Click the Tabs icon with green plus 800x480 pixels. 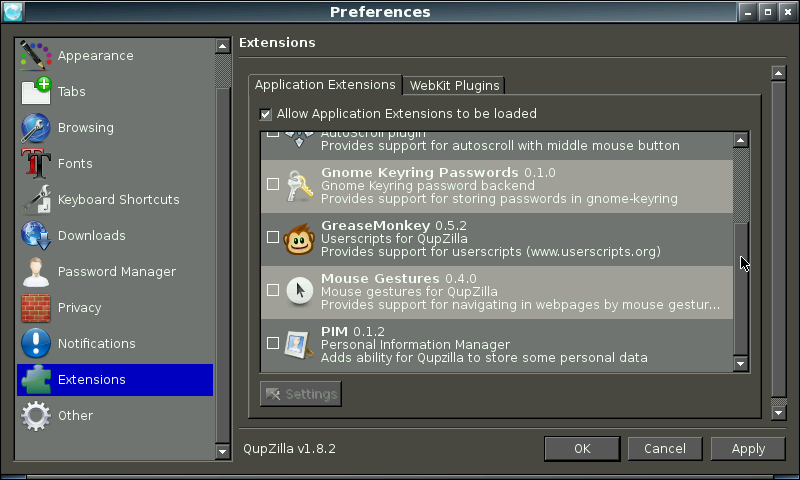click(36, 91)
